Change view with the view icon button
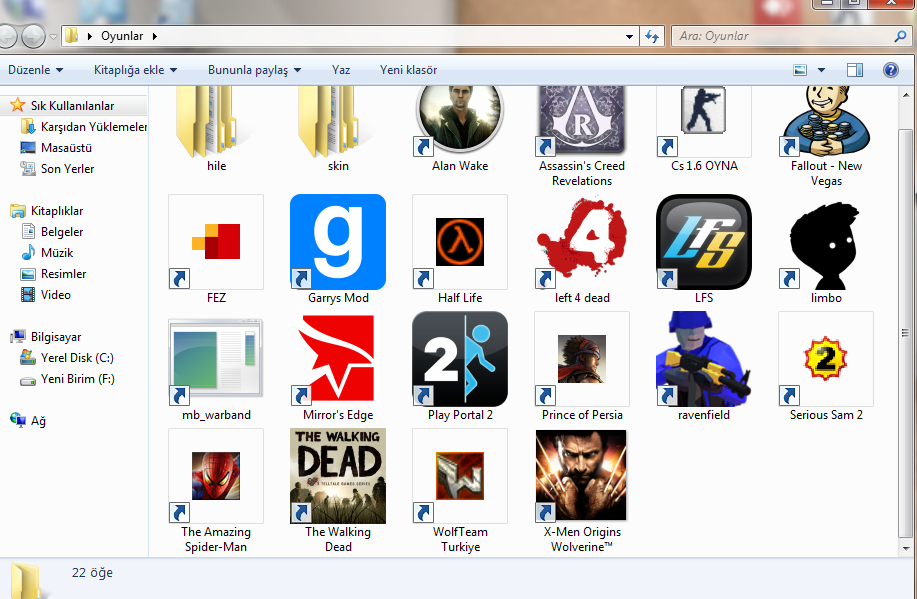The height and width of the screenshot is (599, 917). pyautogui.click(x=800, y=70)
